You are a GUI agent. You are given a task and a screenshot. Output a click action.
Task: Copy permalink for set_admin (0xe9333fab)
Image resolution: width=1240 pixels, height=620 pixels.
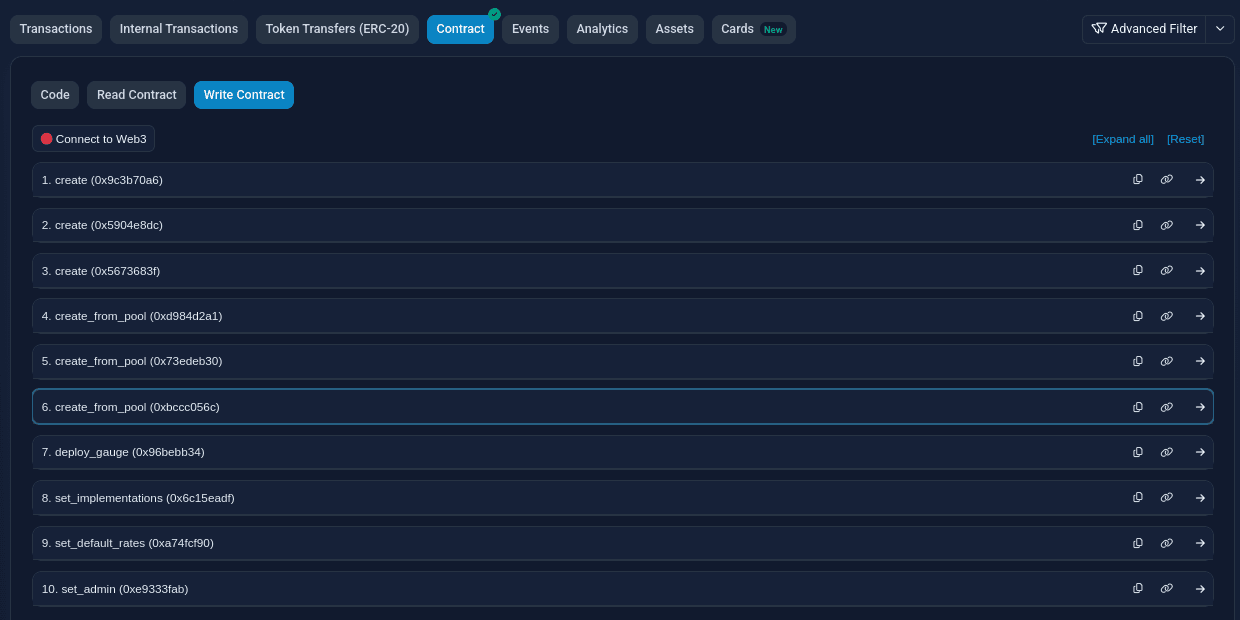coord(1167,589)
